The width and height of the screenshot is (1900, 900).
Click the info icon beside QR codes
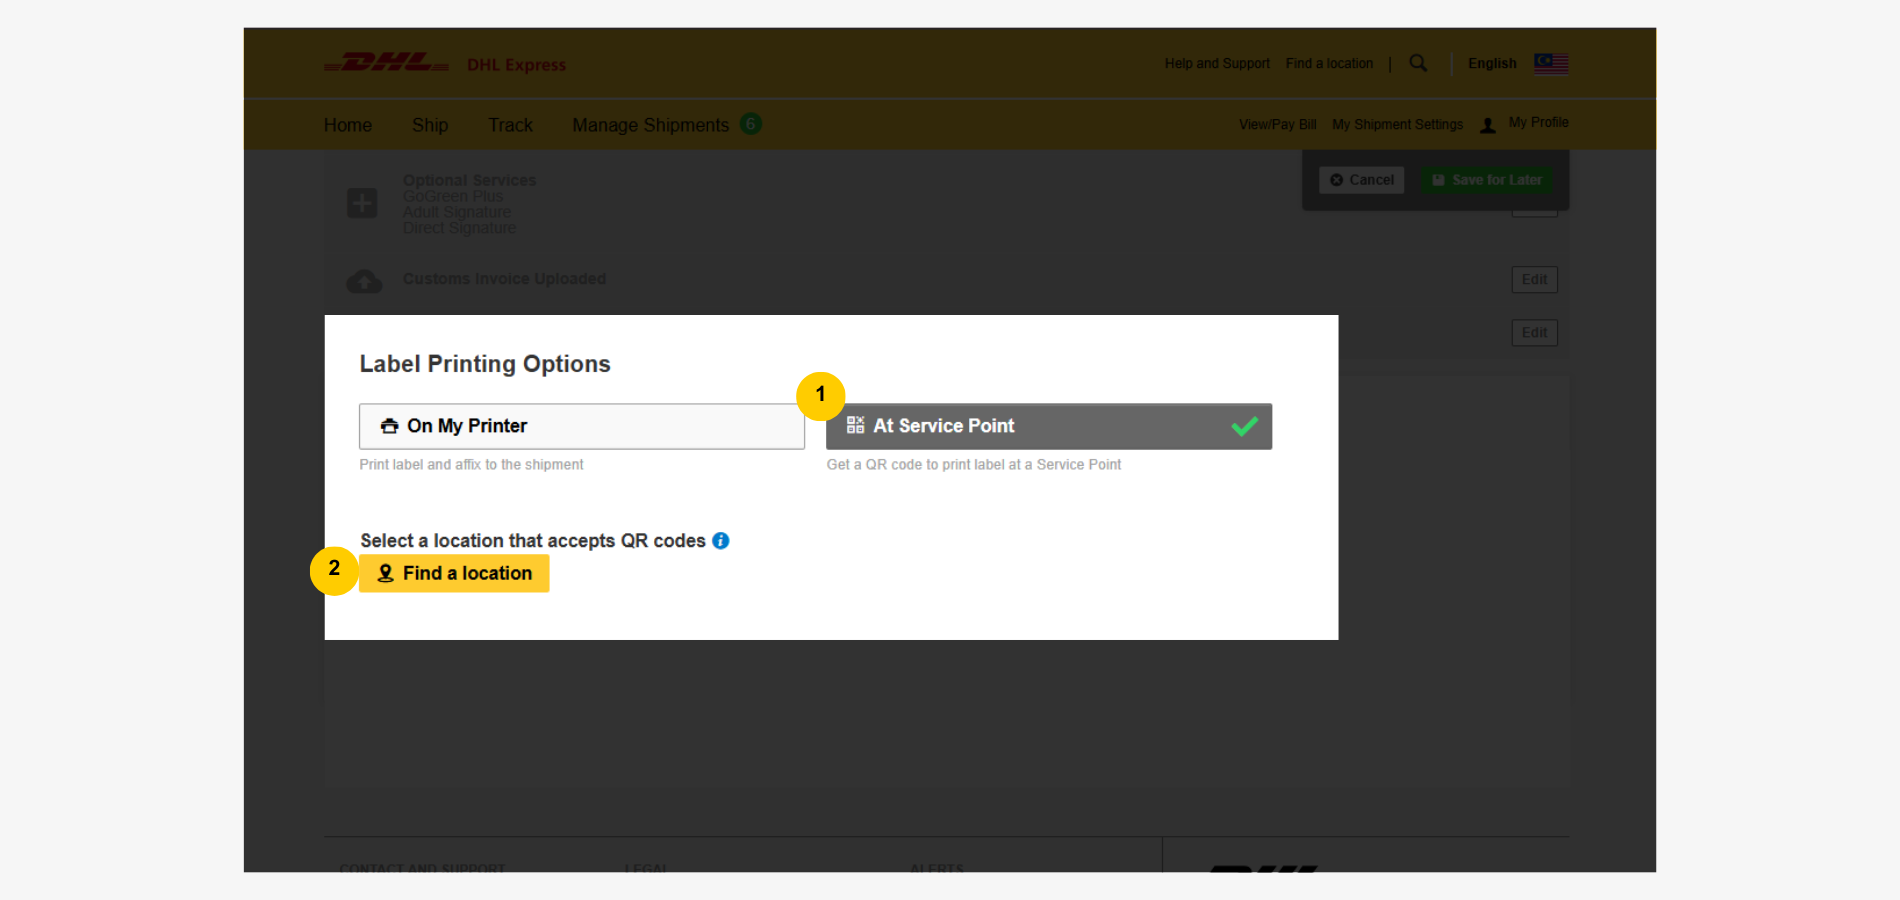click(720, 540)
